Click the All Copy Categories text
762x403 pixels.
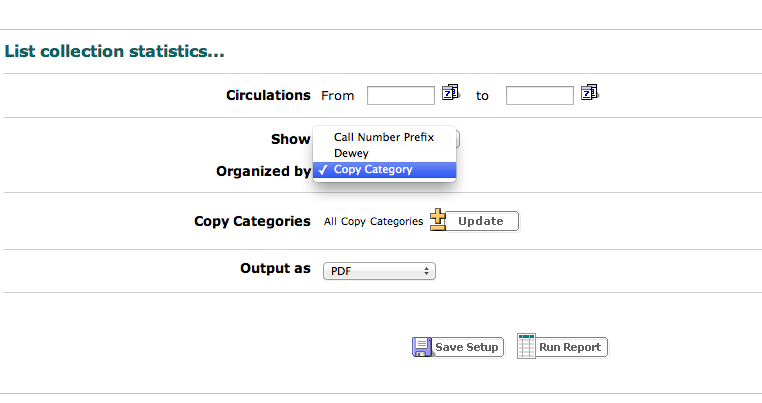(373, 221)
